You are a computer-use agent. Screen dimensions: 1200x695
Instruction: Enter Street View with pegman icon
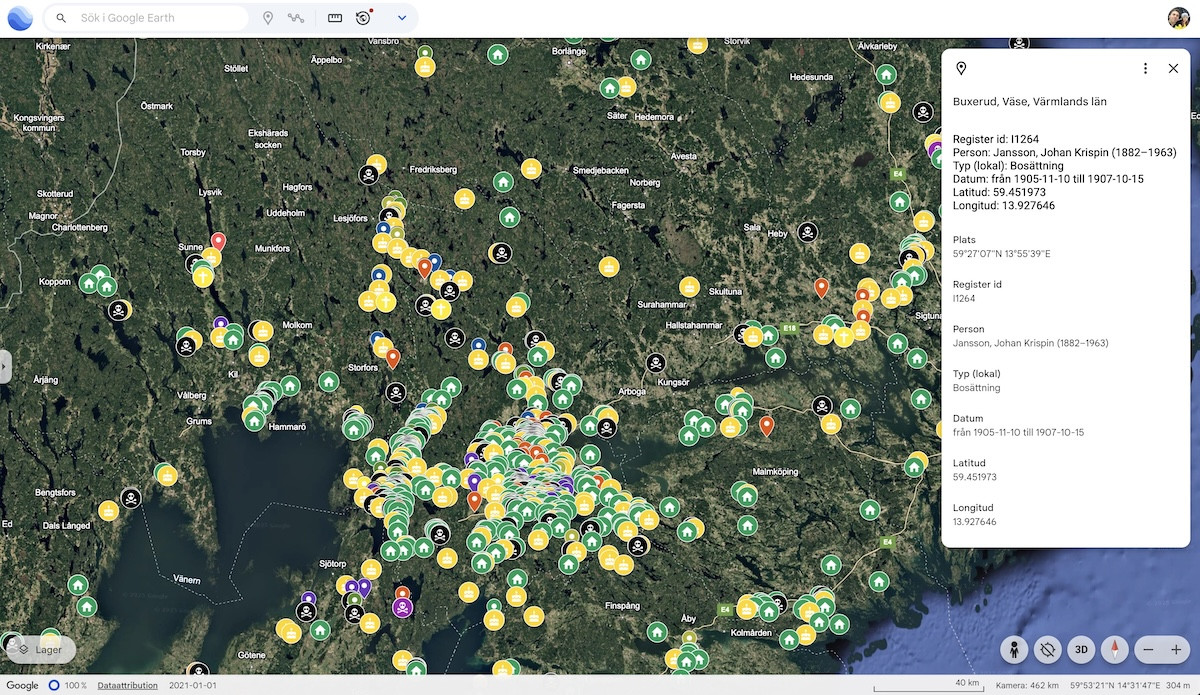[1014, 649]
